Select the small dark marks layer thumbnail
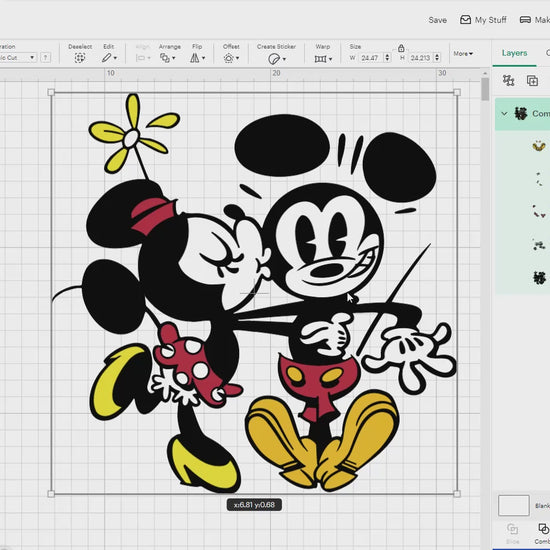550x550 pixels. (539, 179)
